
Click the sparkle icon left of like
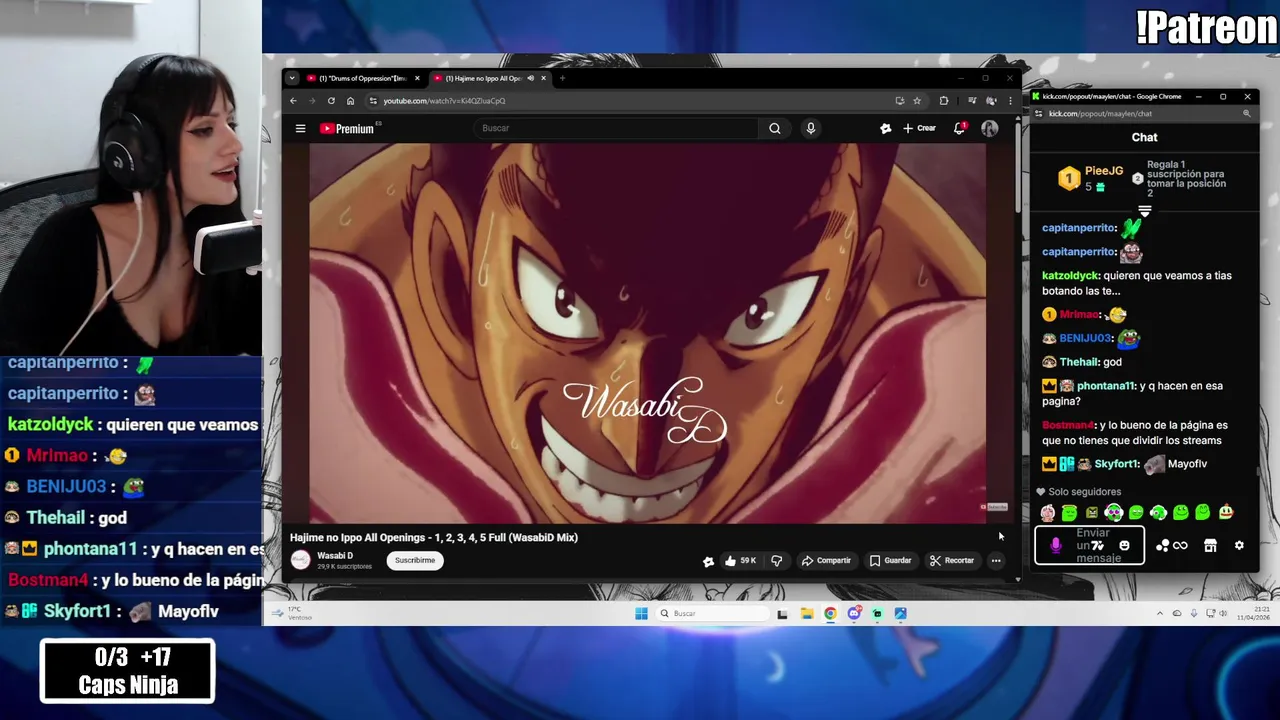pos(708,561)
